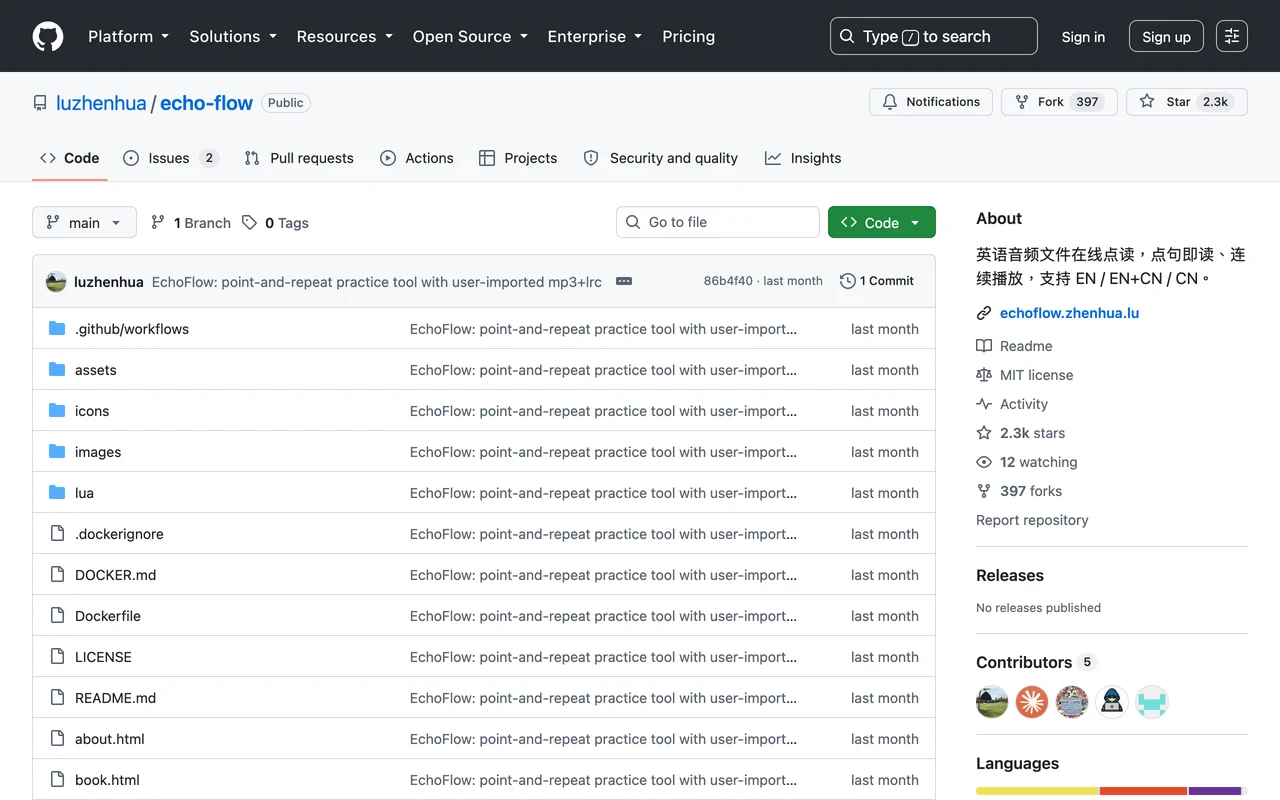Viewport: 1280px width, 800px height.
Task: Expand the Platform menu
Action: pyautogui.click(x=128, y=36)
